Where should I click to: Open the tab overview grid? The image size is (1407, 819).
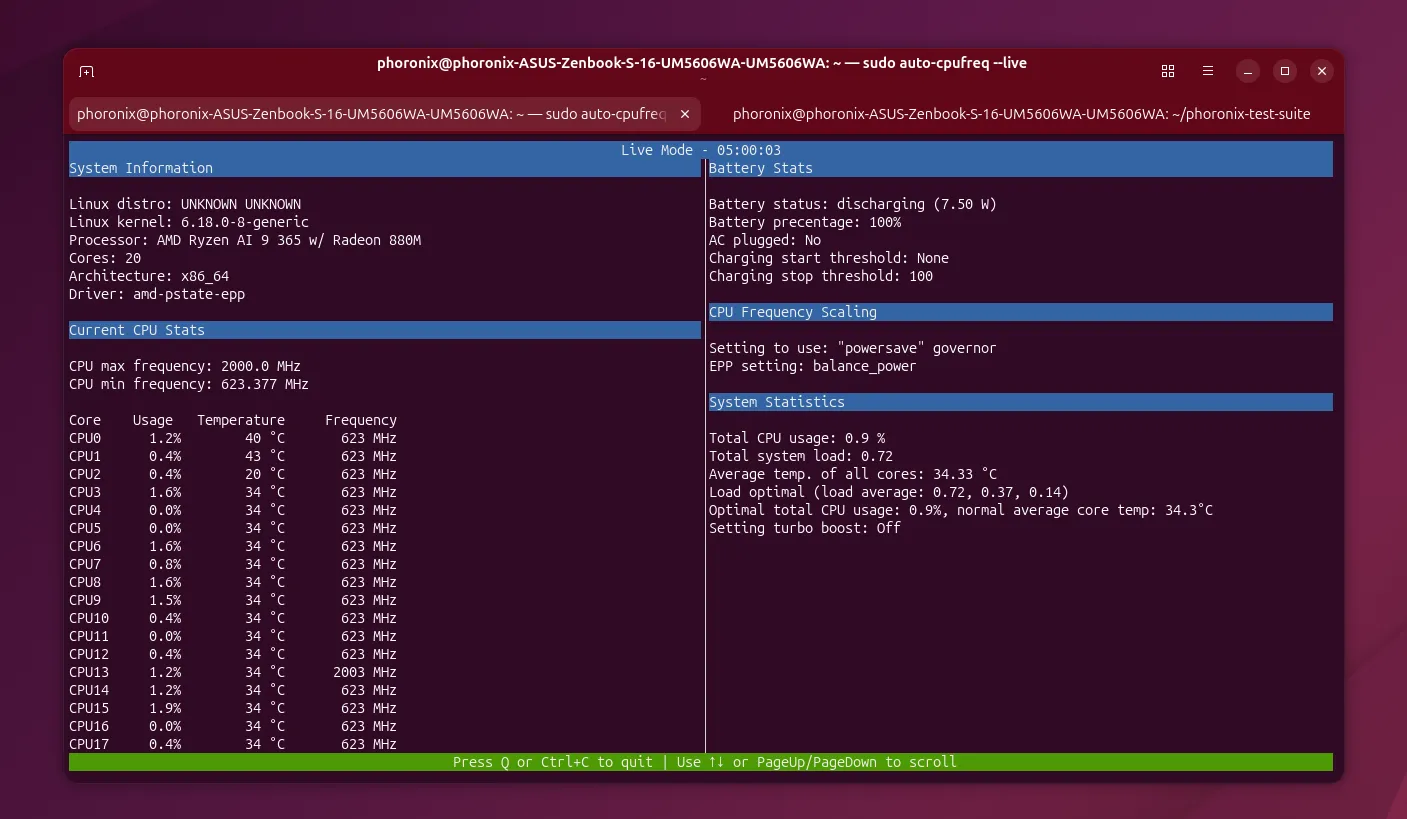[1167, 71]
